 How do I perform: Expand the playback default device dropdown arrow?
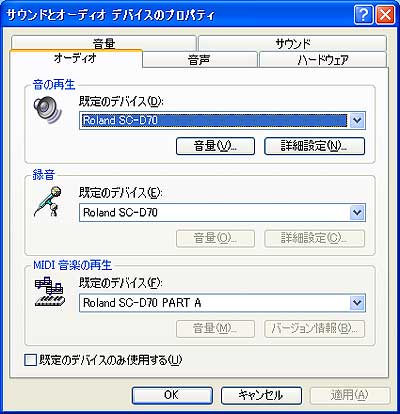point(357,120)
